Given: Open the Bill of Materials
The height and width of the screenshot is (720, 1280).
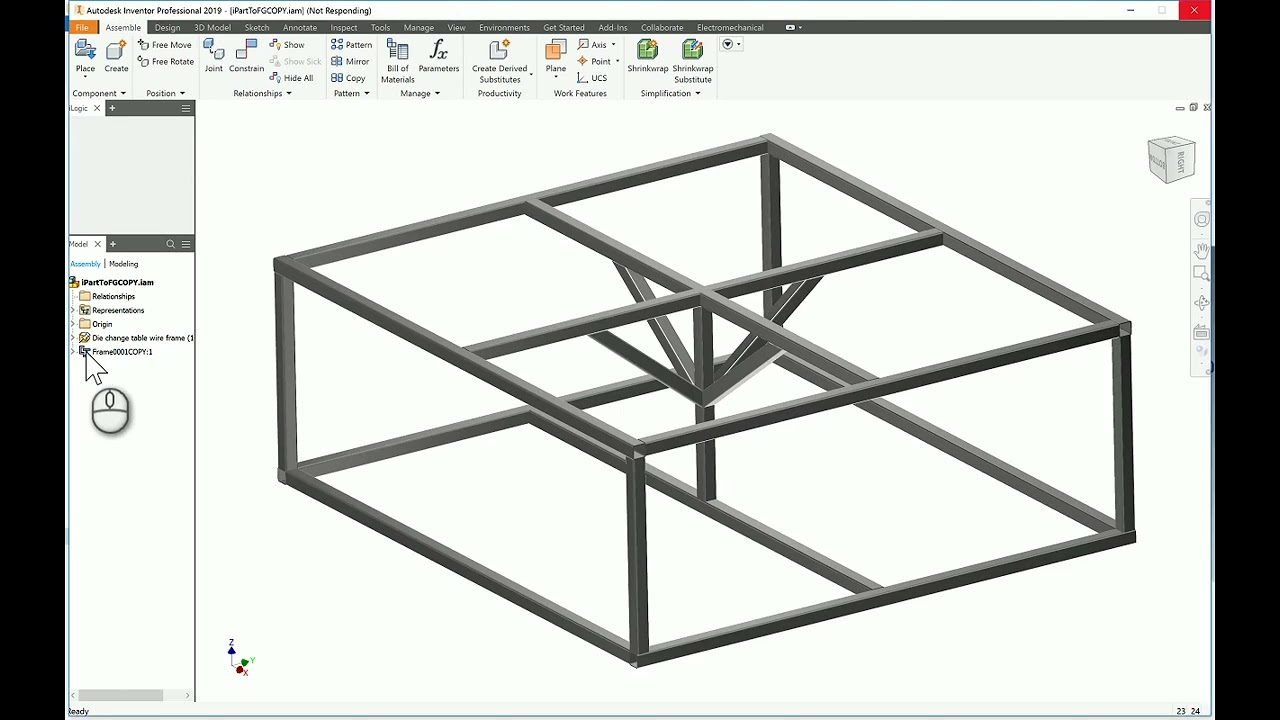Looking at the screenshot, I should pos(397,61).
